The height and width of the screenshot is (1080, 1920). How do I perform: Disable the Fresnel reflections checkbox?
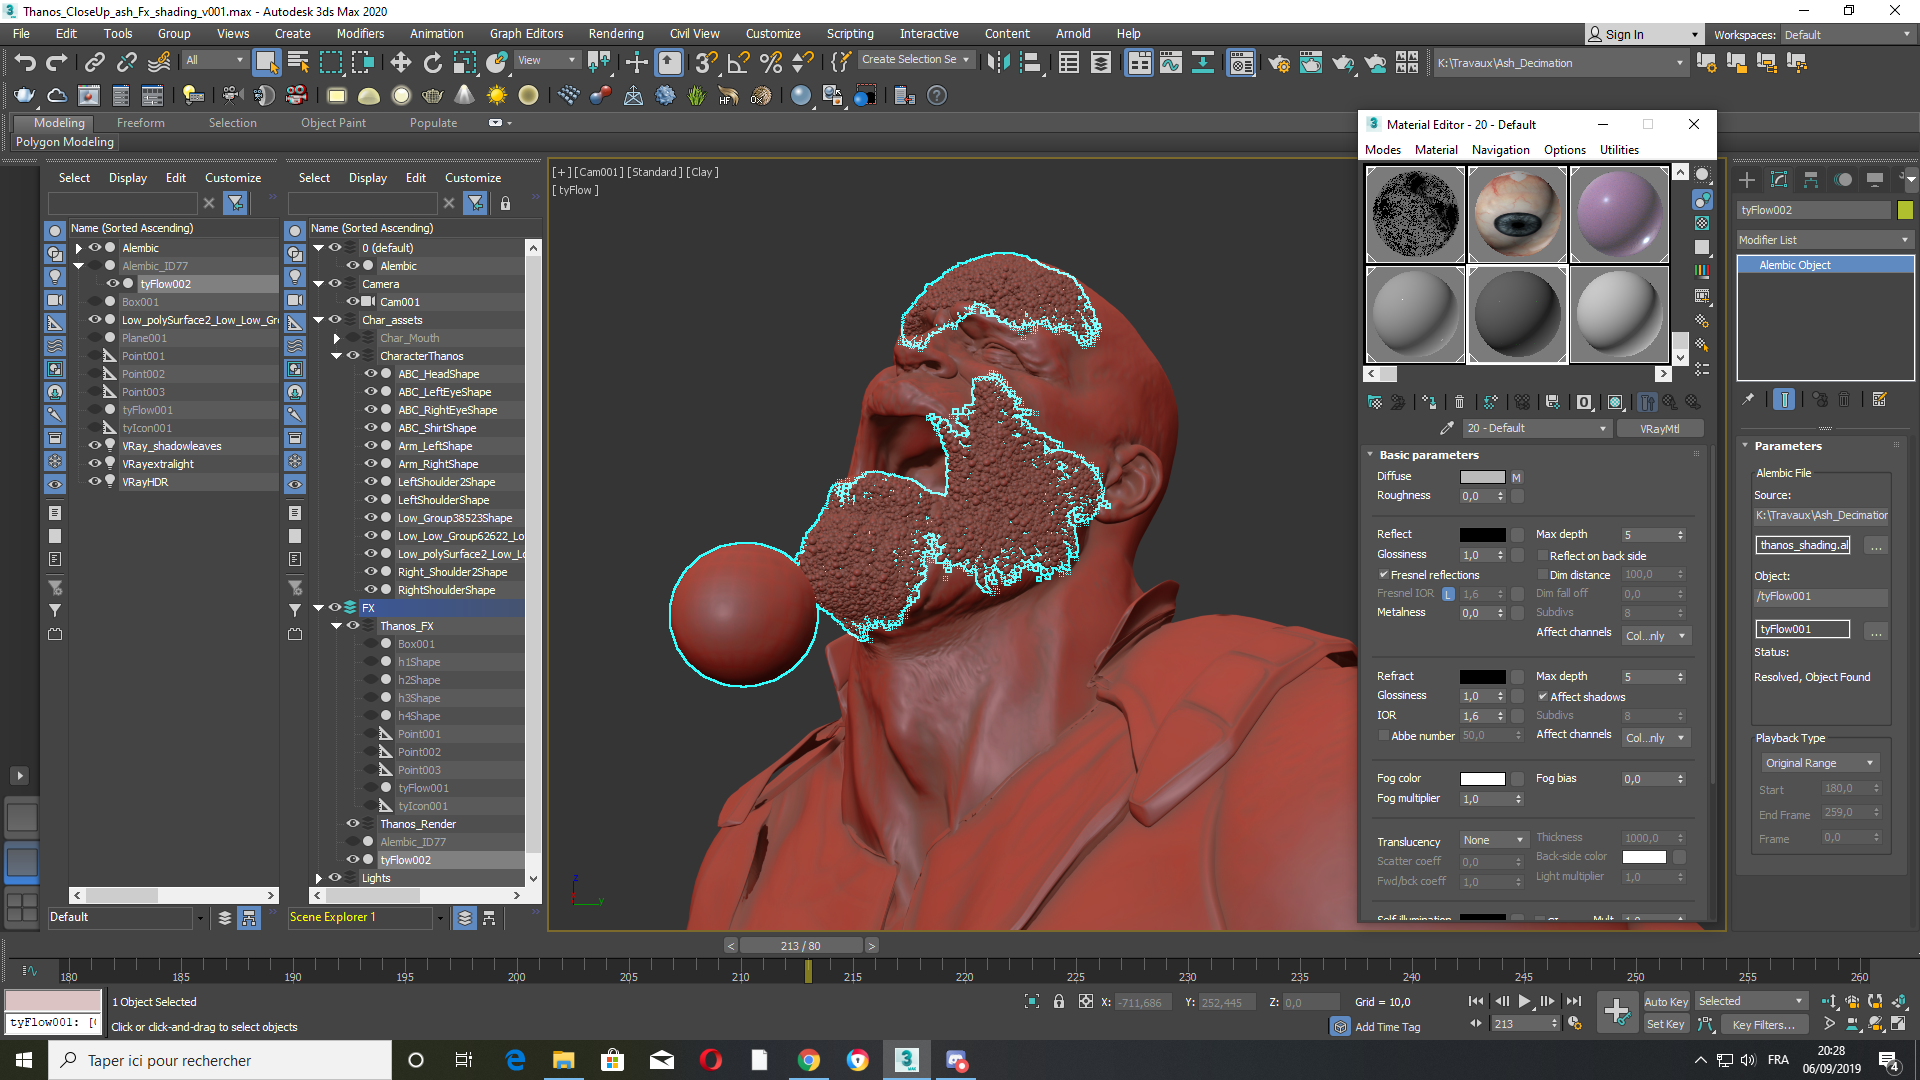(1383, 575)
